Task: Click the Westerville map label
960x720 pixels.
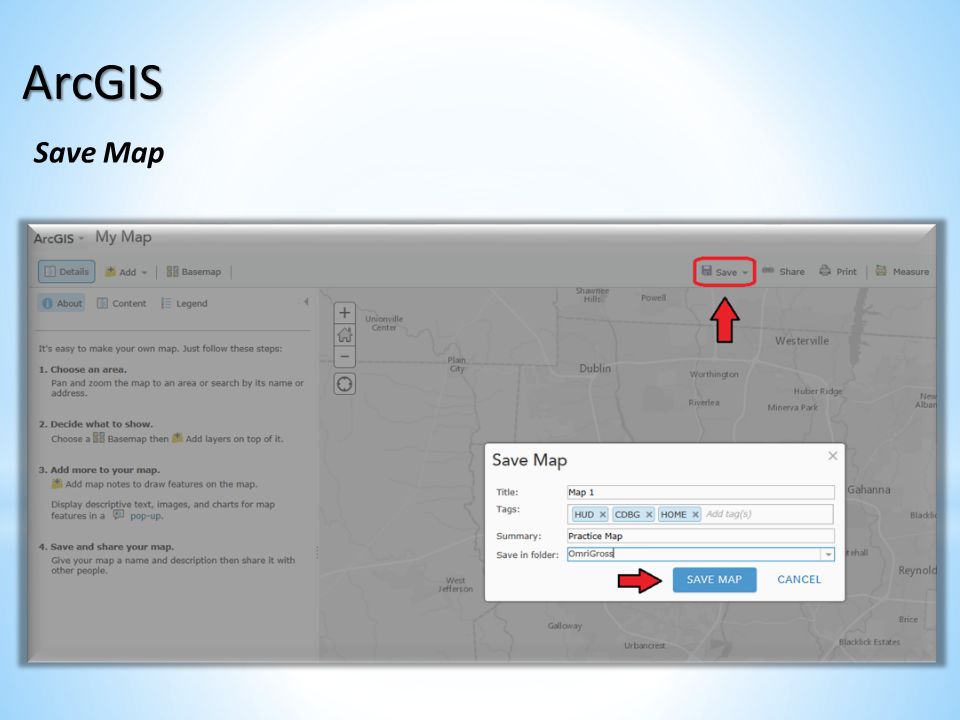Action: coord(802,340)
